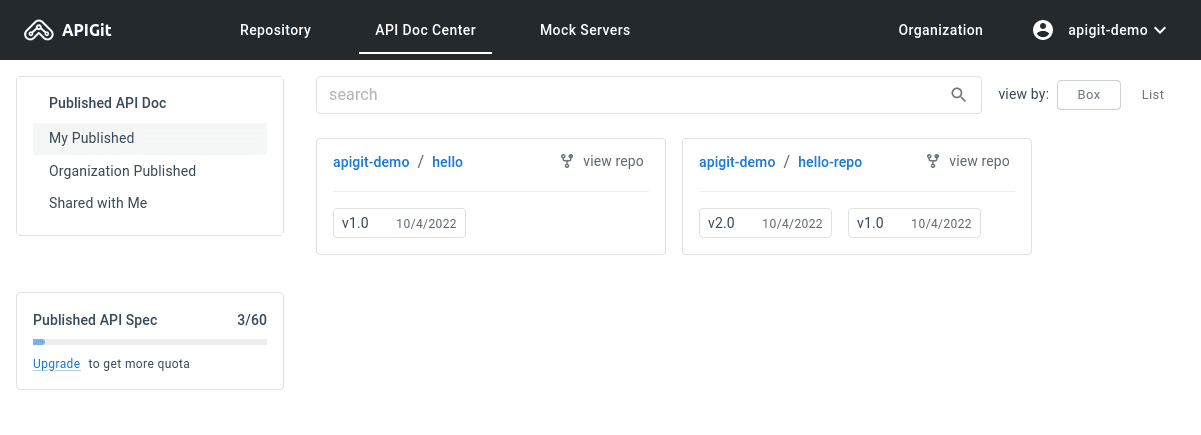Screen dimensions: 1201x435
Task: Click the search magnifier icon
Action: tap(958, 95)
